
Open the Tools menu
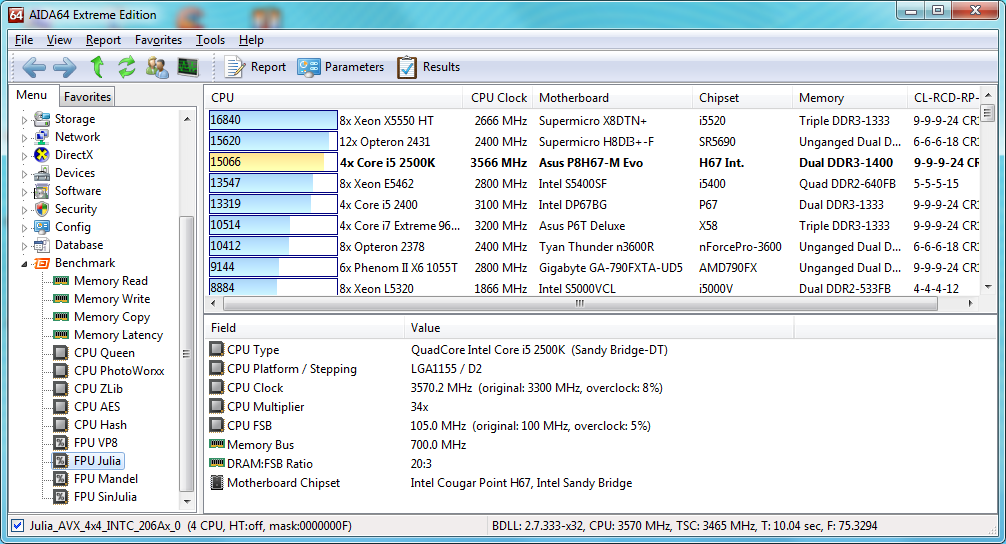coord(210,40)
